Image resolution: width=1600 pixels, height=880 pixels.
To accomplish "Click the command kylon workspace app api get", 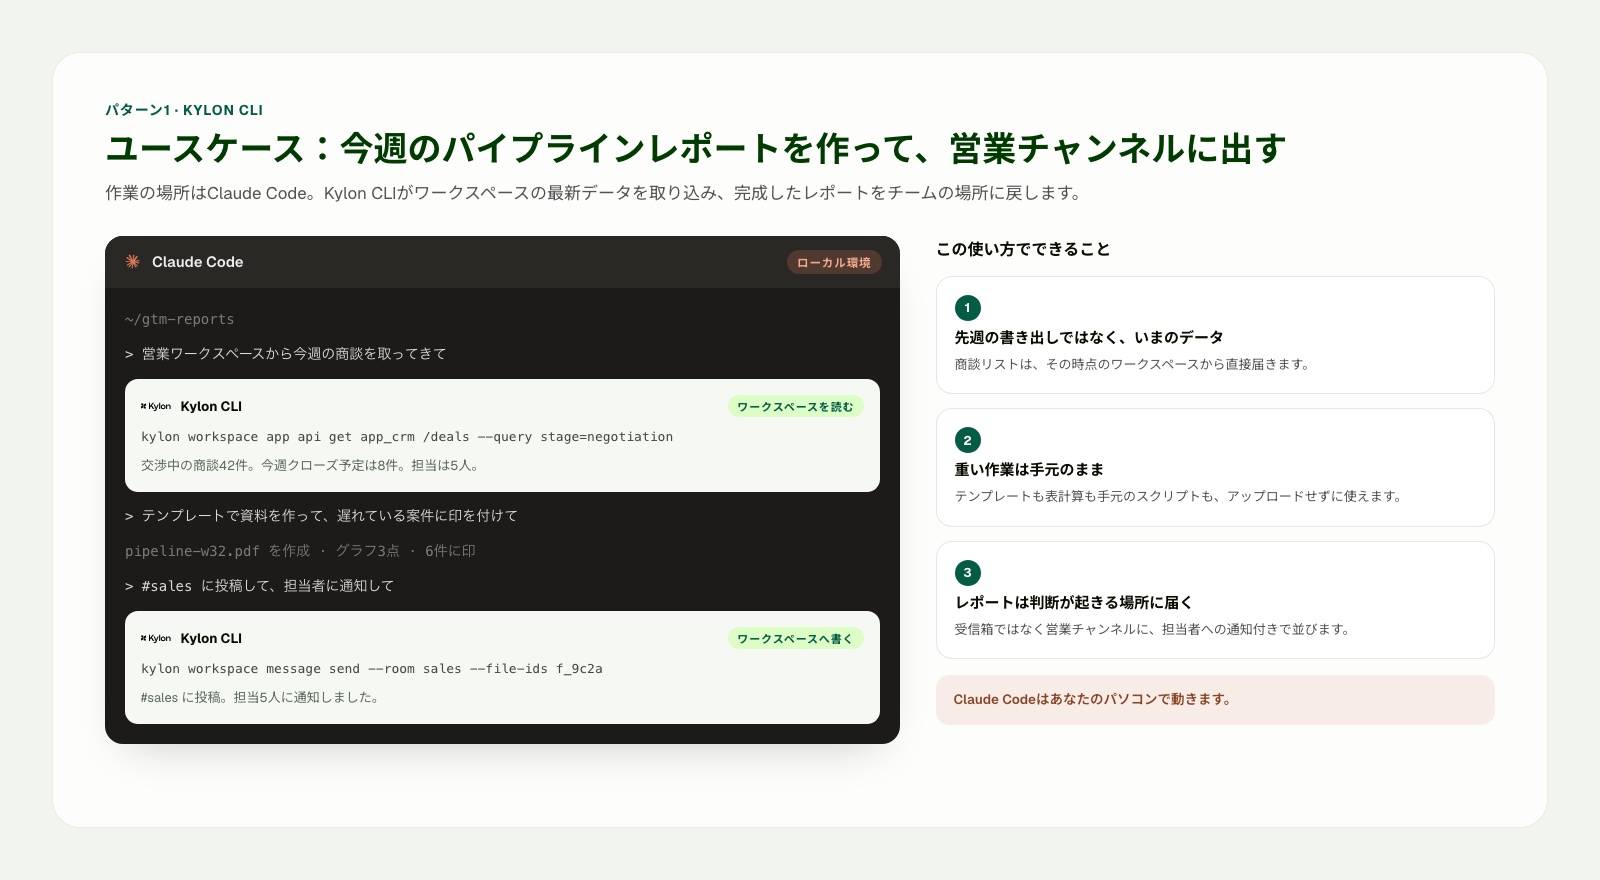I will pos(407,437).
